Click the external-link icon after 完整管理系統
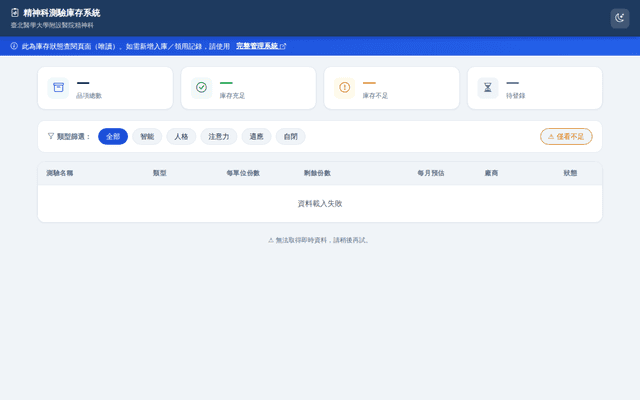Screen dimensions: 640x400 [x=283, y=47]
